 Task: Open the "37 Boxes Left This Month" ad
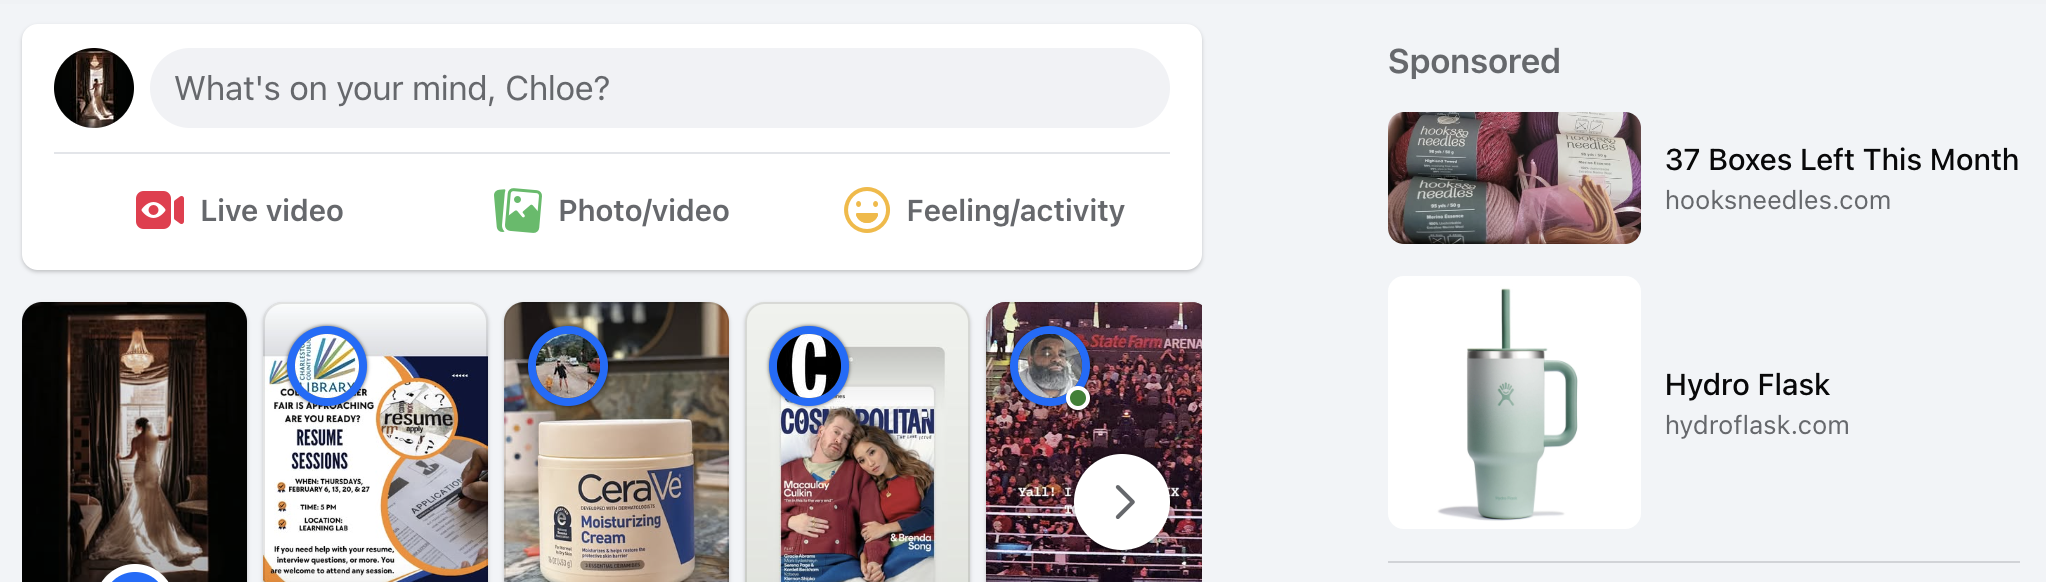(x=1704, y=178)
